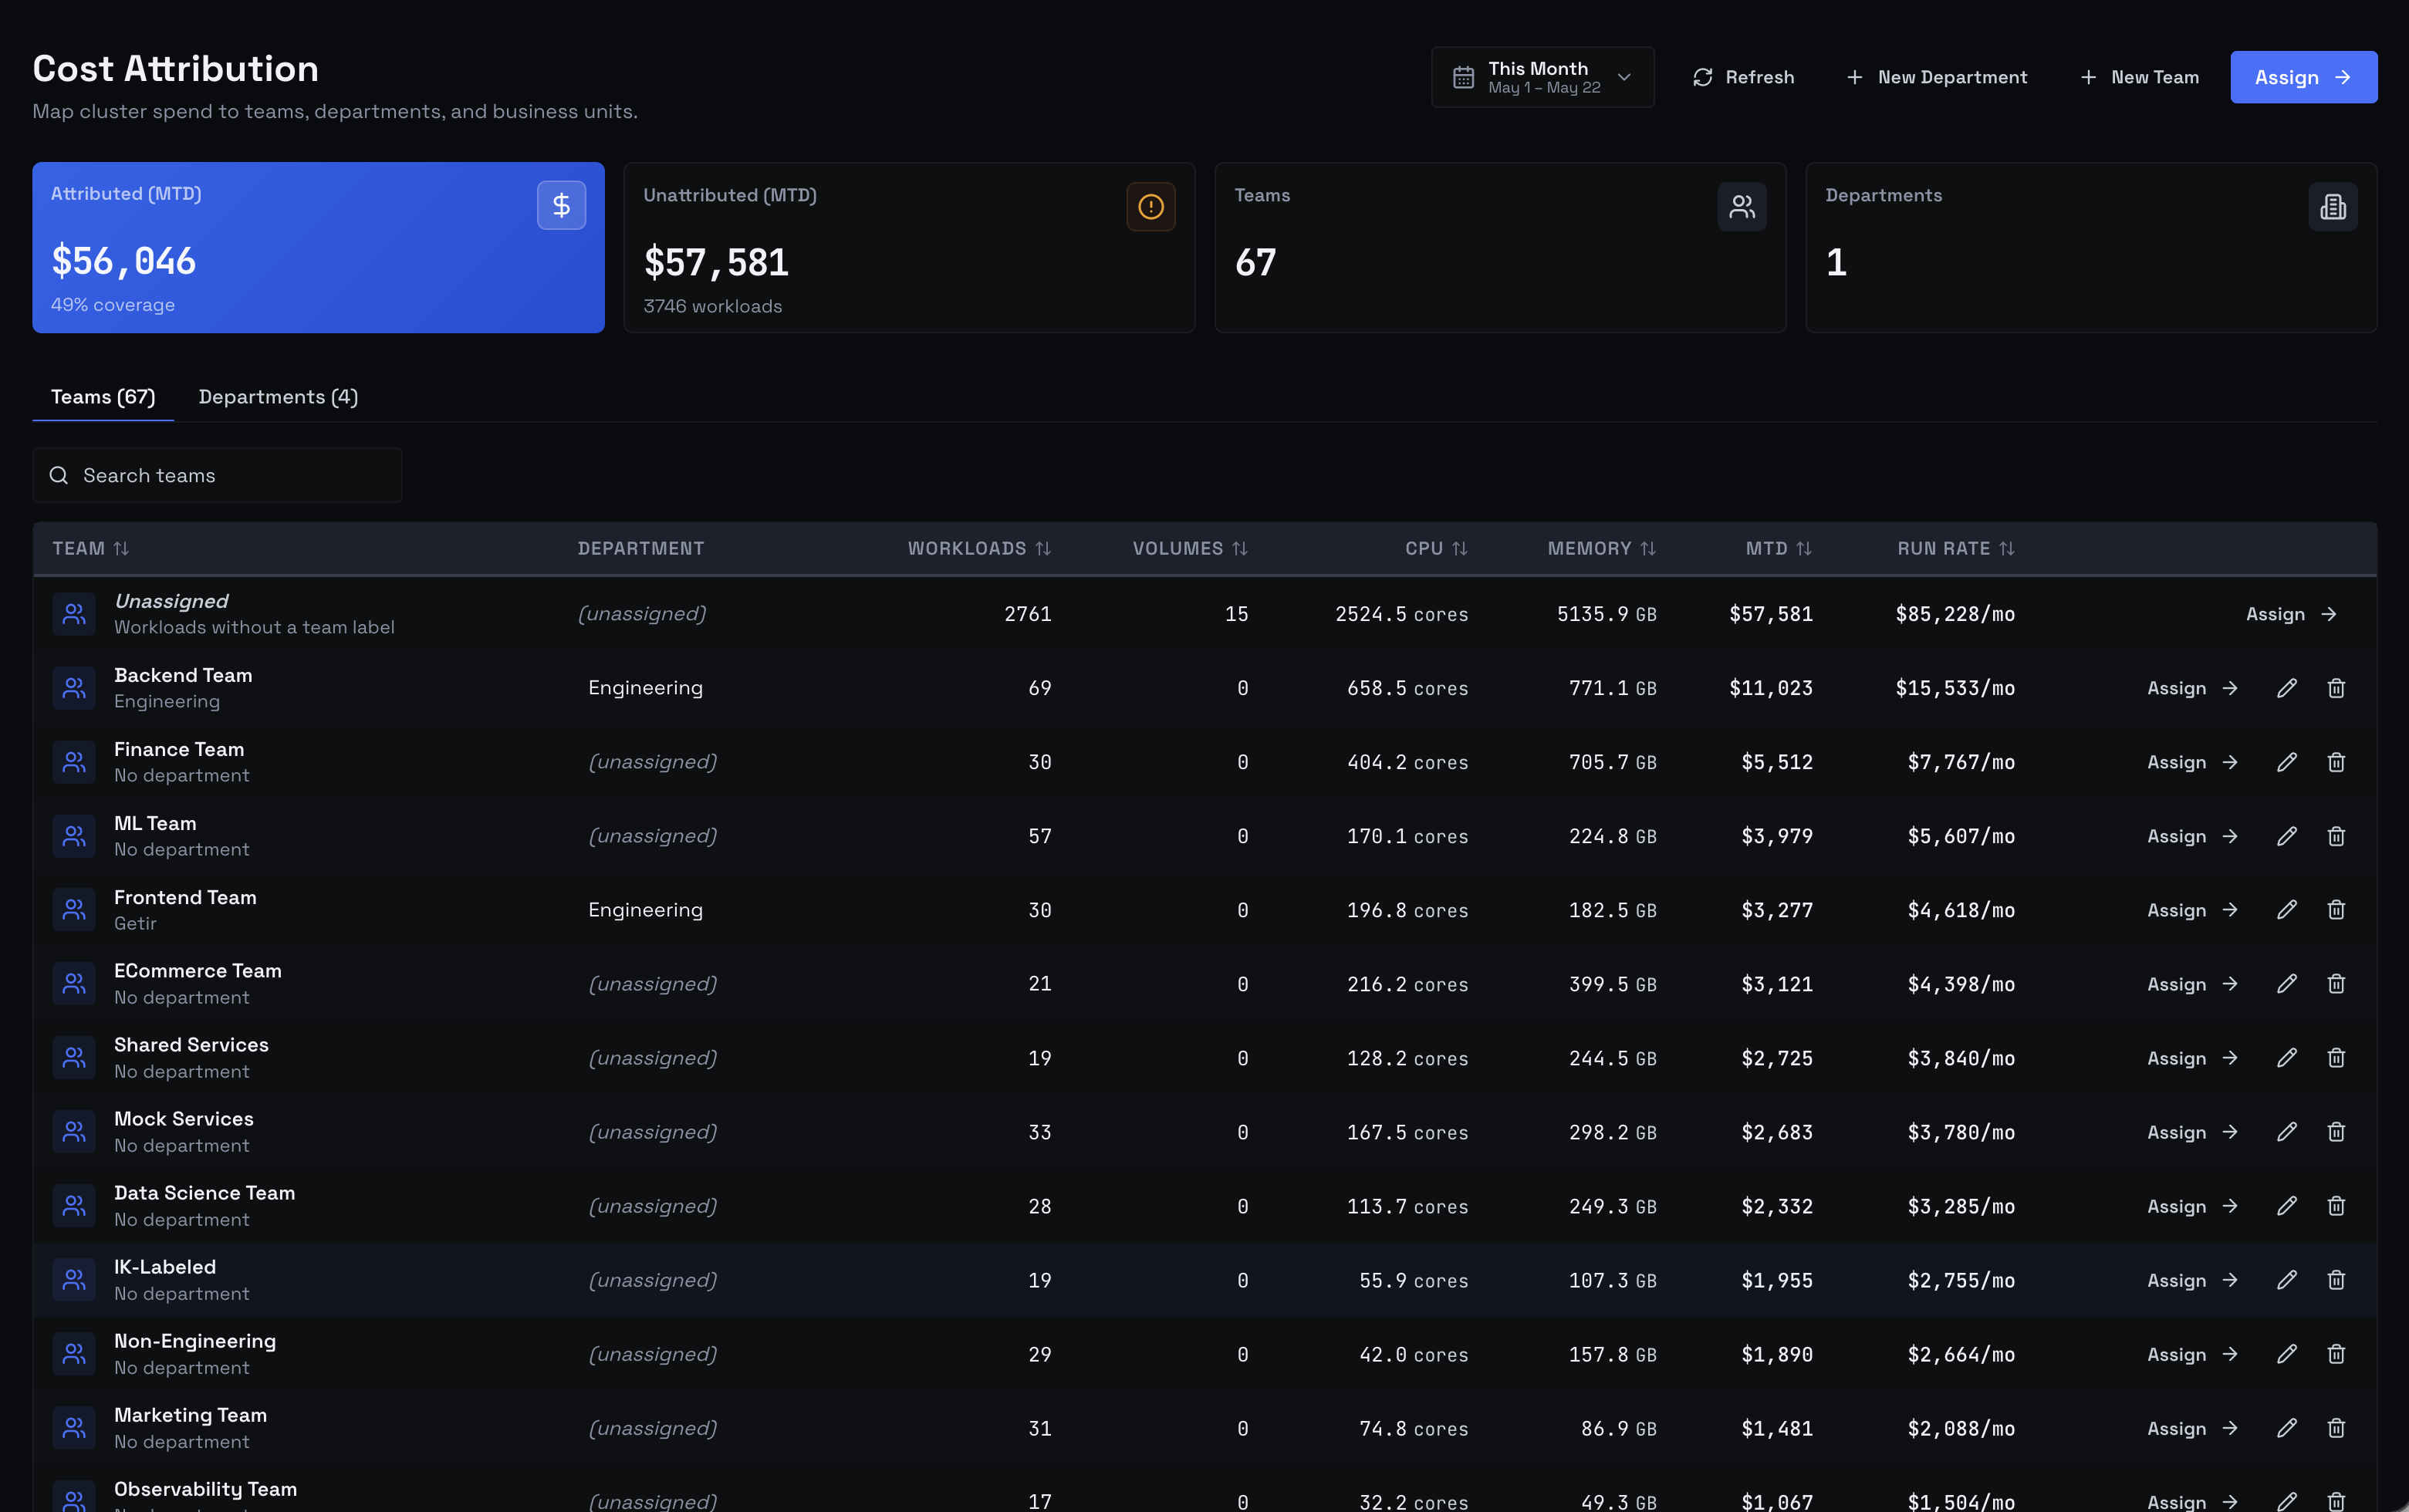
Task: Edit Marketing Team with pencil icon
Action: click(x=2286, y=1428)
